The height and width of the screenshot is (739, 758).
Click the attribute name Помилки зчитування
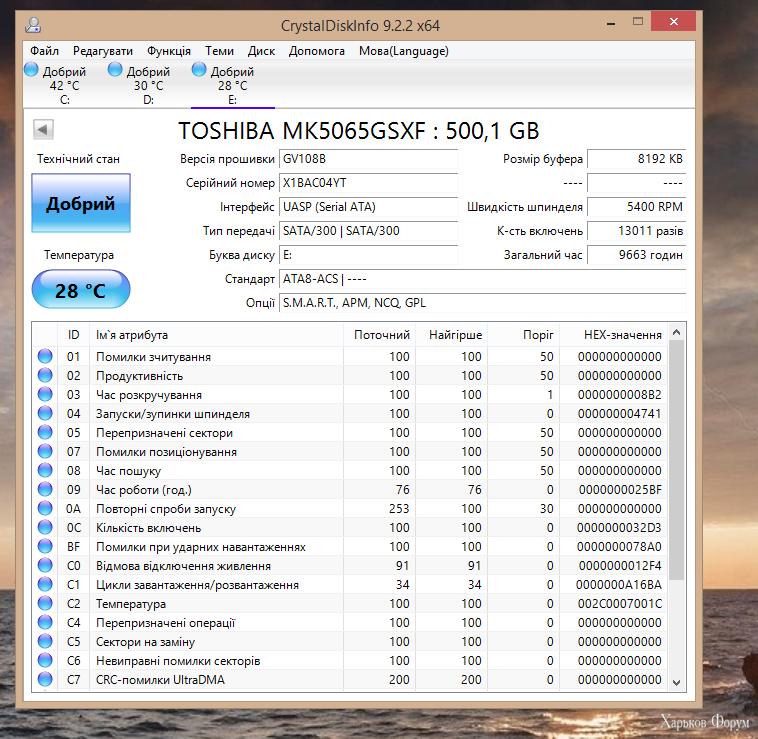pyautogui.click(x=153, y=357)
